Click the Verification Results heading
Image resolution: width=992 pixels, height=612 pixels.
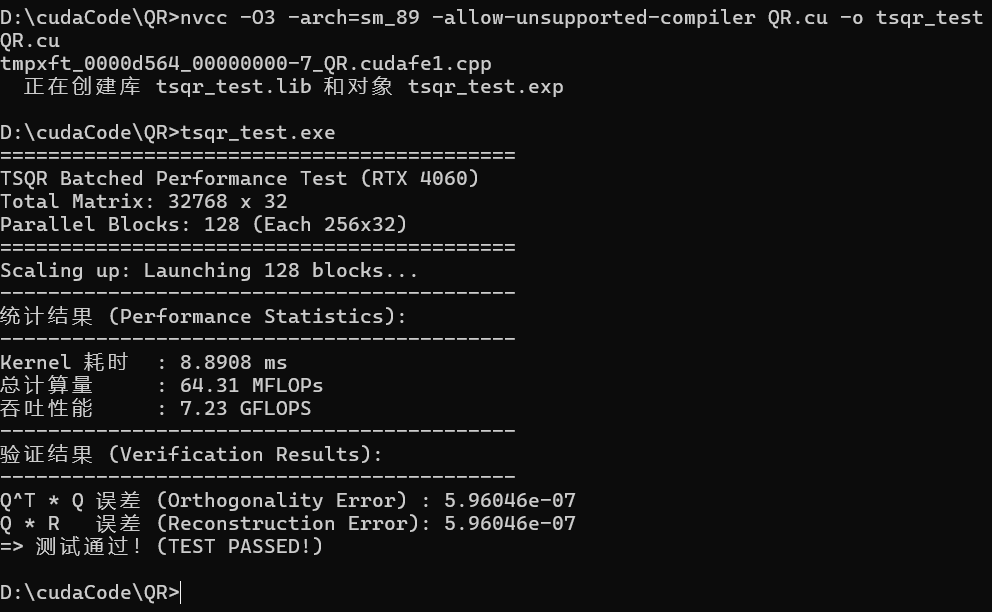191,455
